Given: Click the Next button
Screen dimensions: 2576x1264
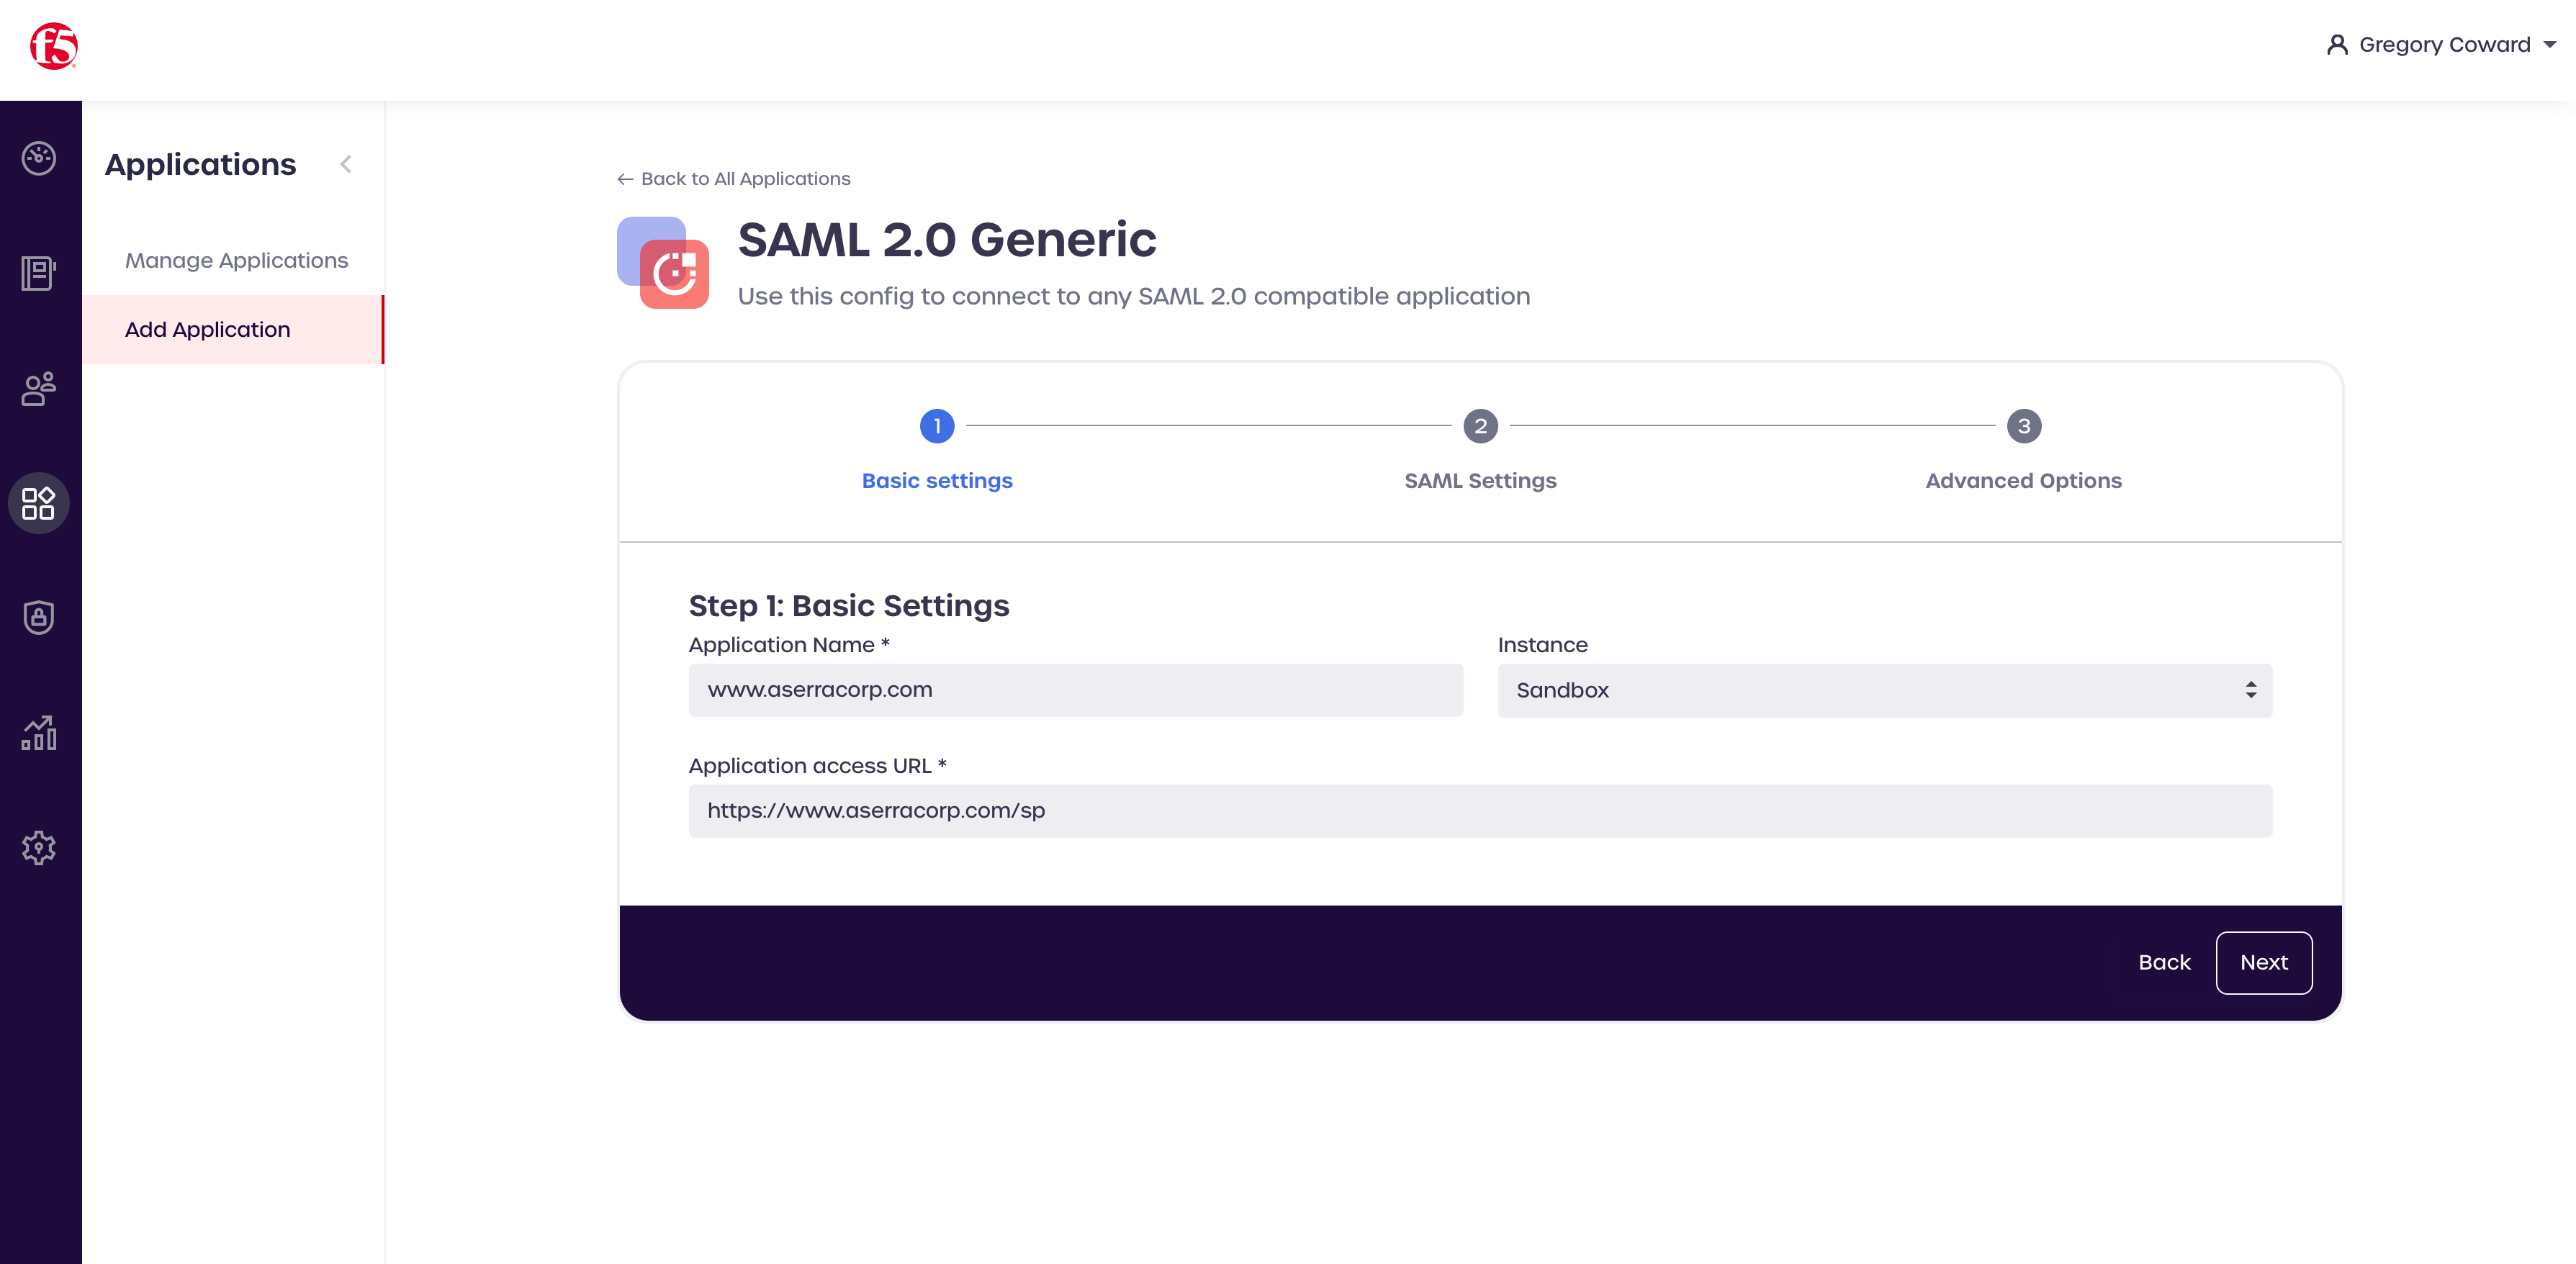Looking at the screenshot, I should tap(2263, 962).
